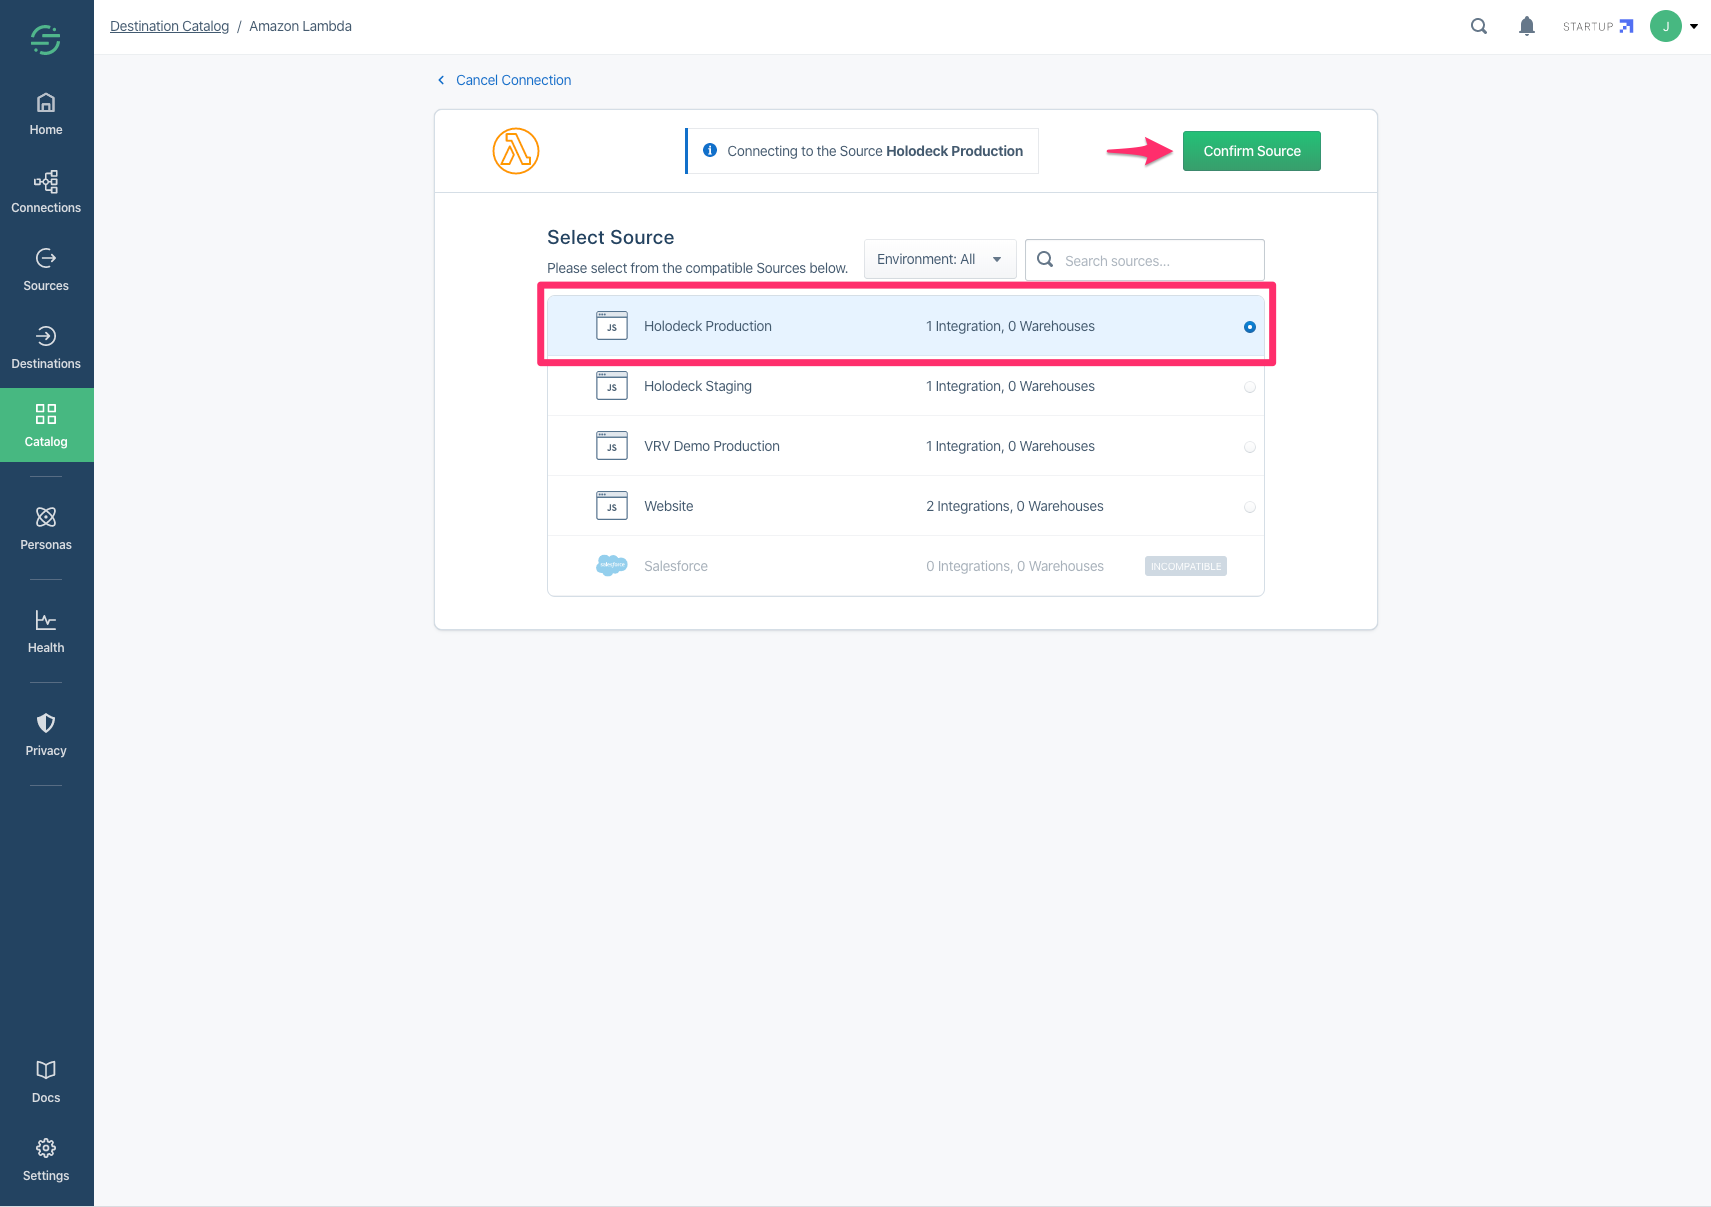This screenshot has height=1207, width=1711.
Task: Click the back chevron beside Cancel Connection
Action: [441, 80]
